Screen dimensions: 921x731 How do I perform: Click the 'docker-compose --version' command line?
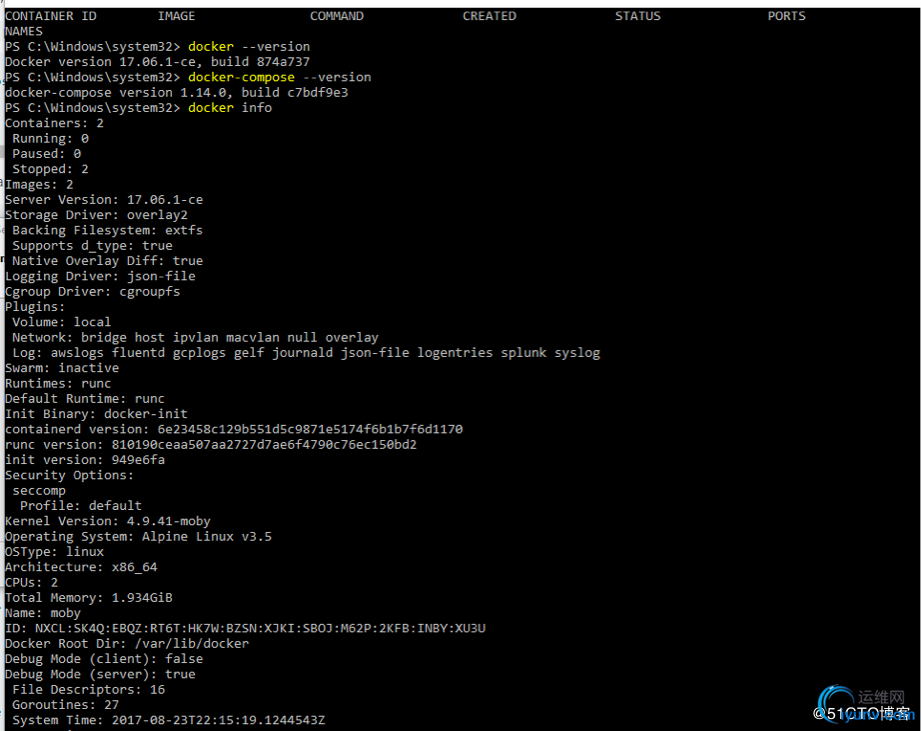coord(188,77)
